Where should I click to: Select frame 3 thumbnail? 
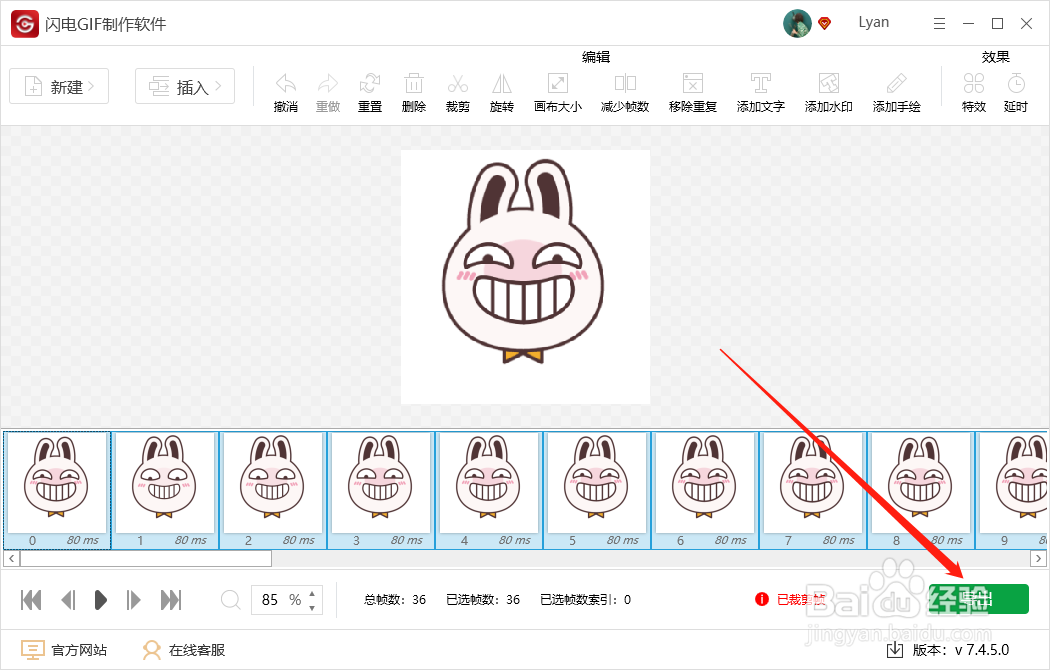pos(381,490)
